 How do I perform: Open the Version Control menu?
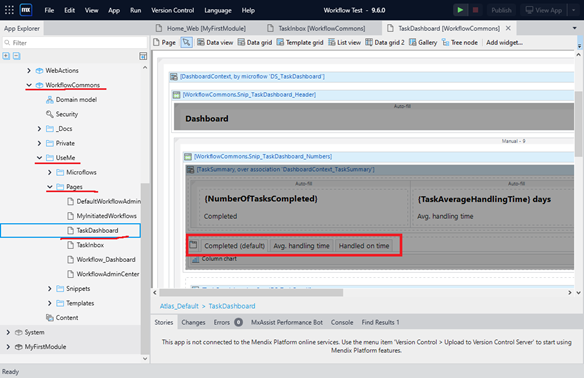(172, 10)
